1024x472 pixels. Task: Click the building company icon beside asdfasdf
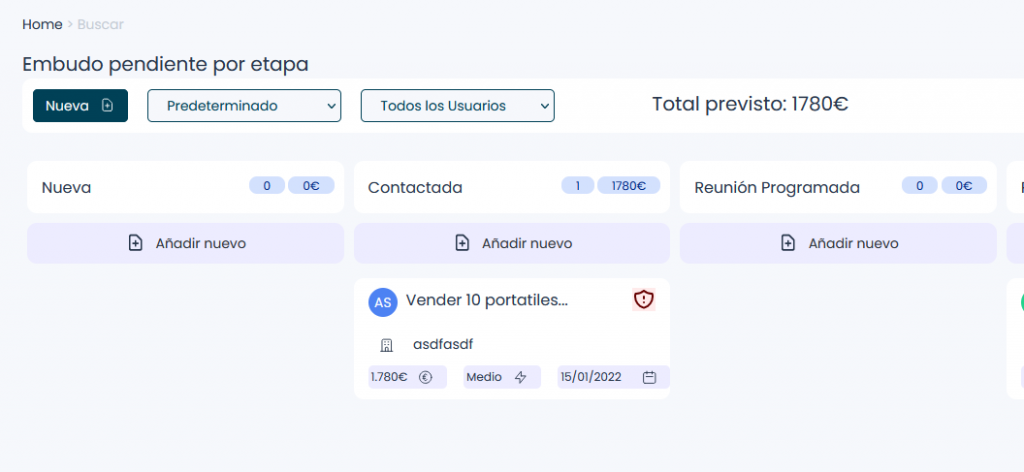pyautogui.click(x=386, y=345)
